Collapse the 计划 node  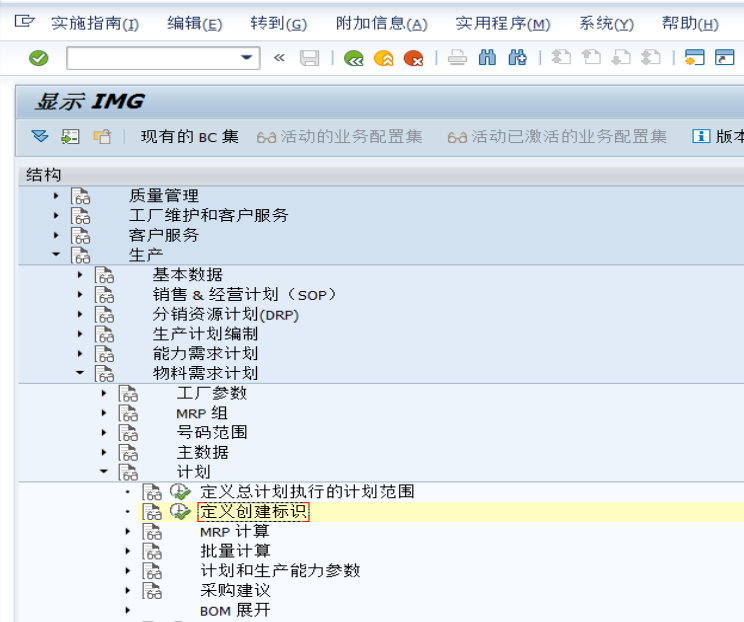pyautogui.click(x=103, y=472)
